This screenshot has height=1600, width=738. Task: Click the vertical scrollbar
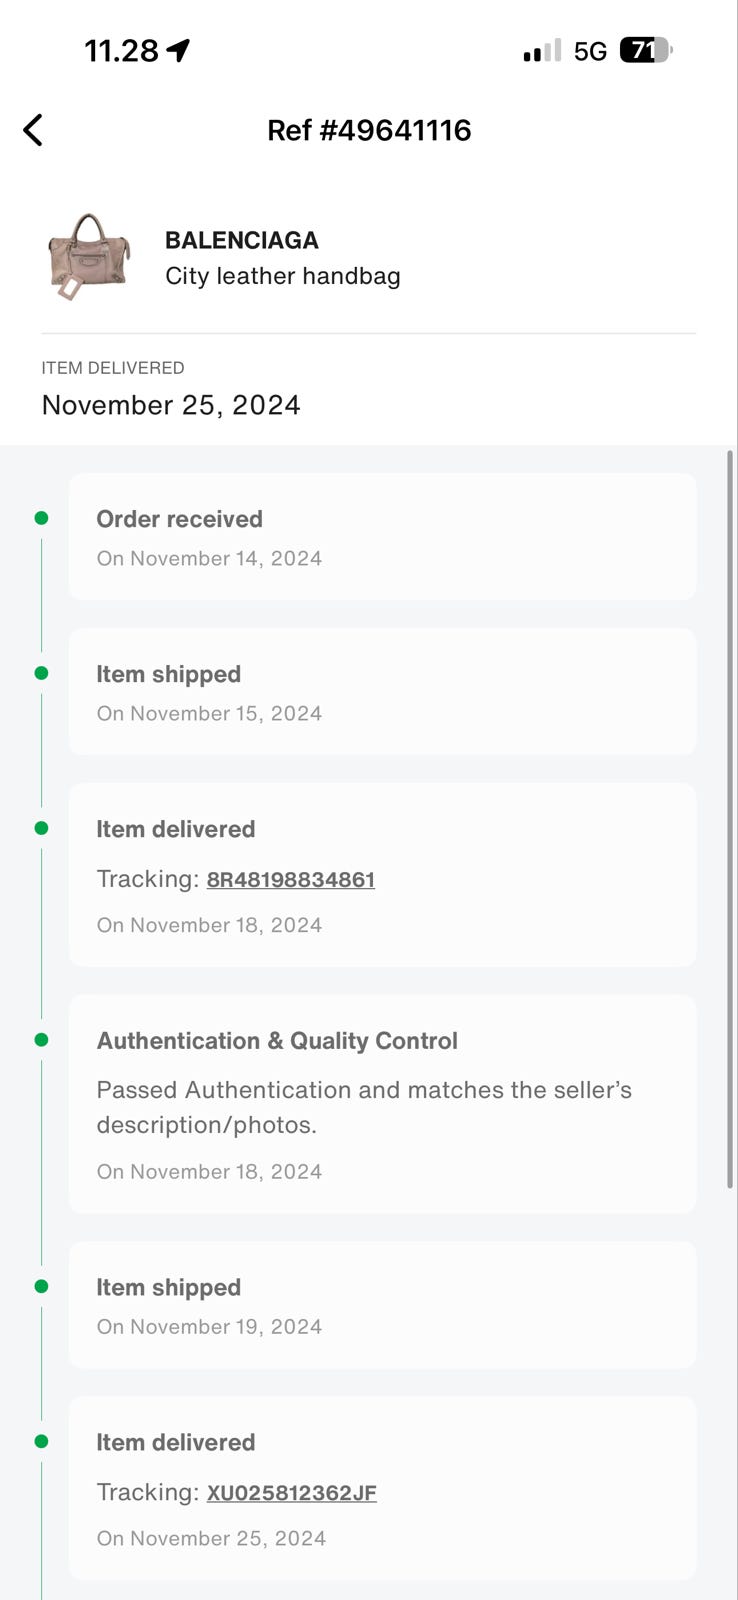tap(730, 820)
